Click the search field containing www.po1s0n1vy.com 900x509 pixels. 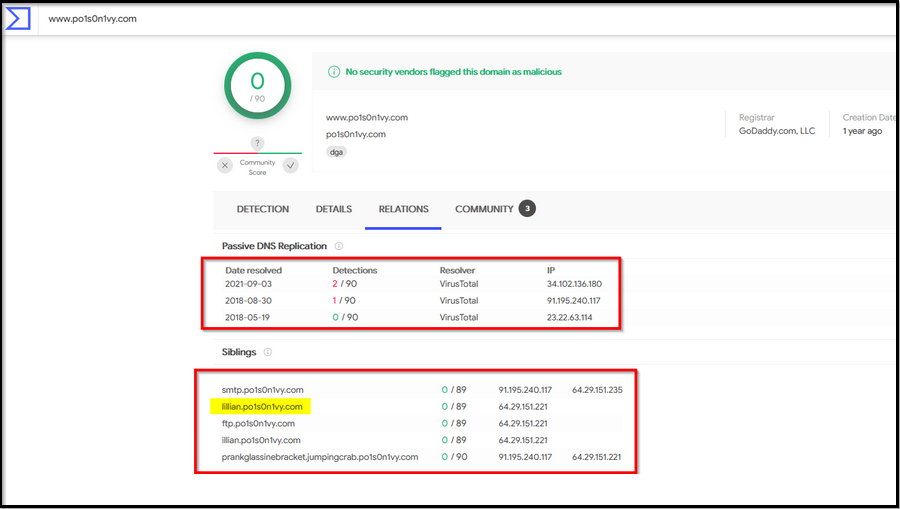468,18
